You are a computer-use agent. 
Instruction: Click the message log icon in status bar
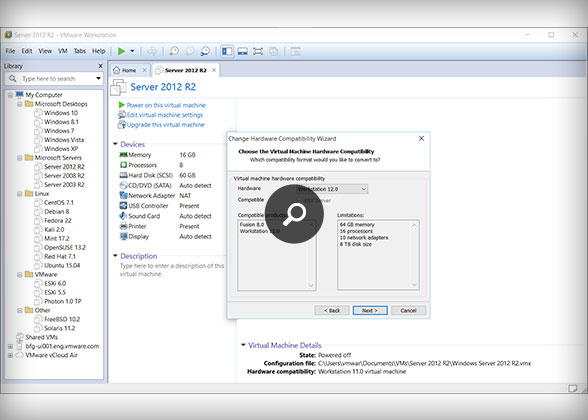[x=573, y=388]
